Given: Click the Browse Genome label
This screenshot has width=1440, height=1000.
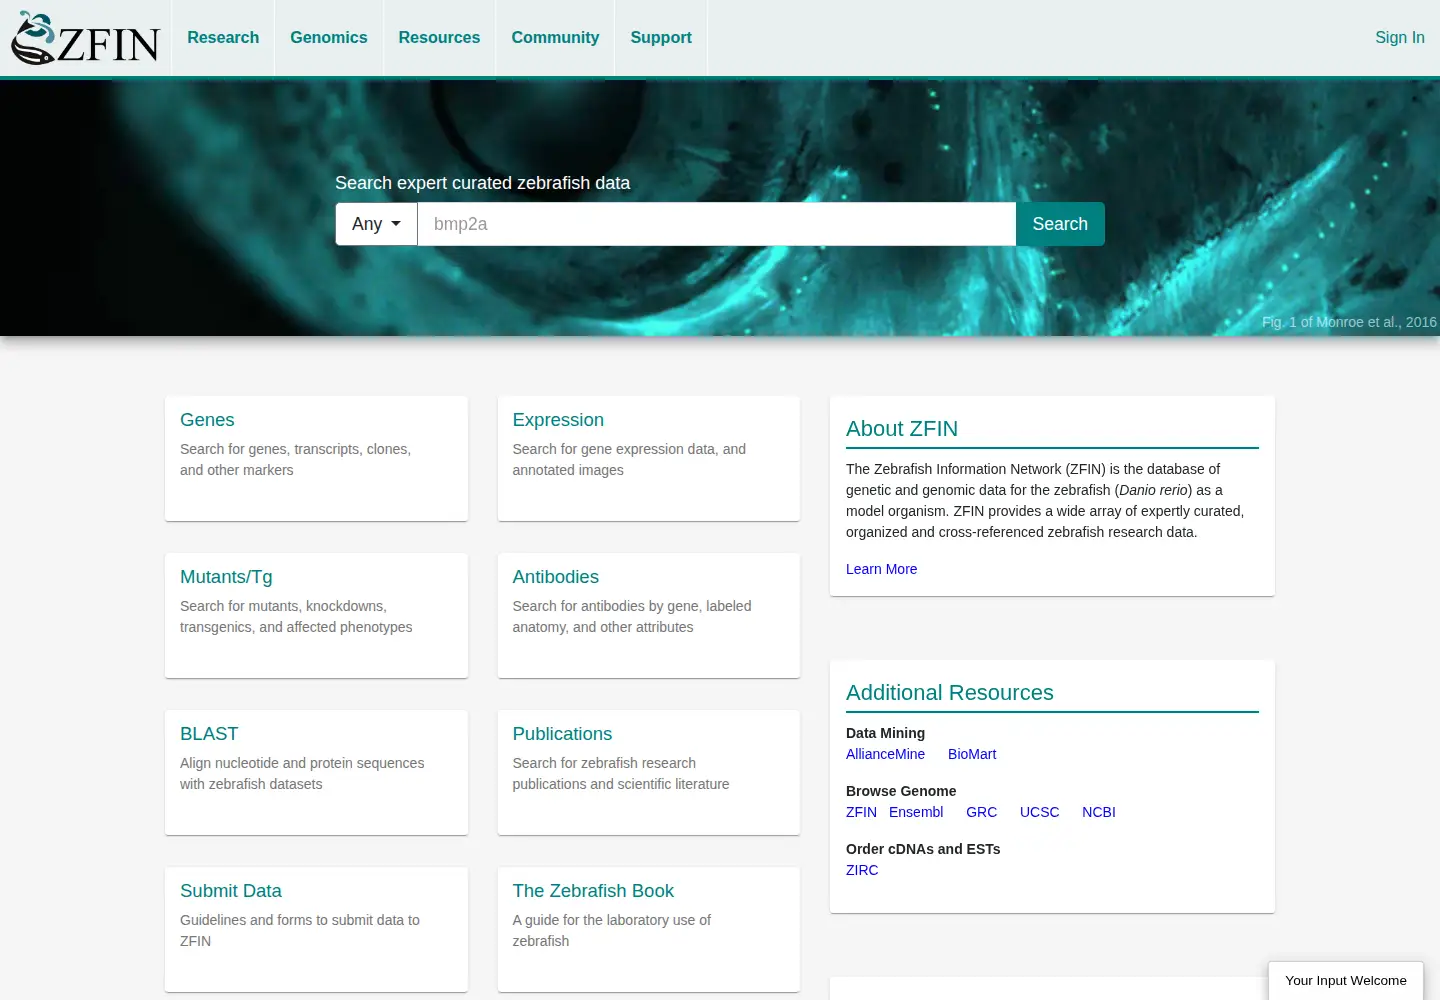Looking at the screenshot, I should point(901,791).
